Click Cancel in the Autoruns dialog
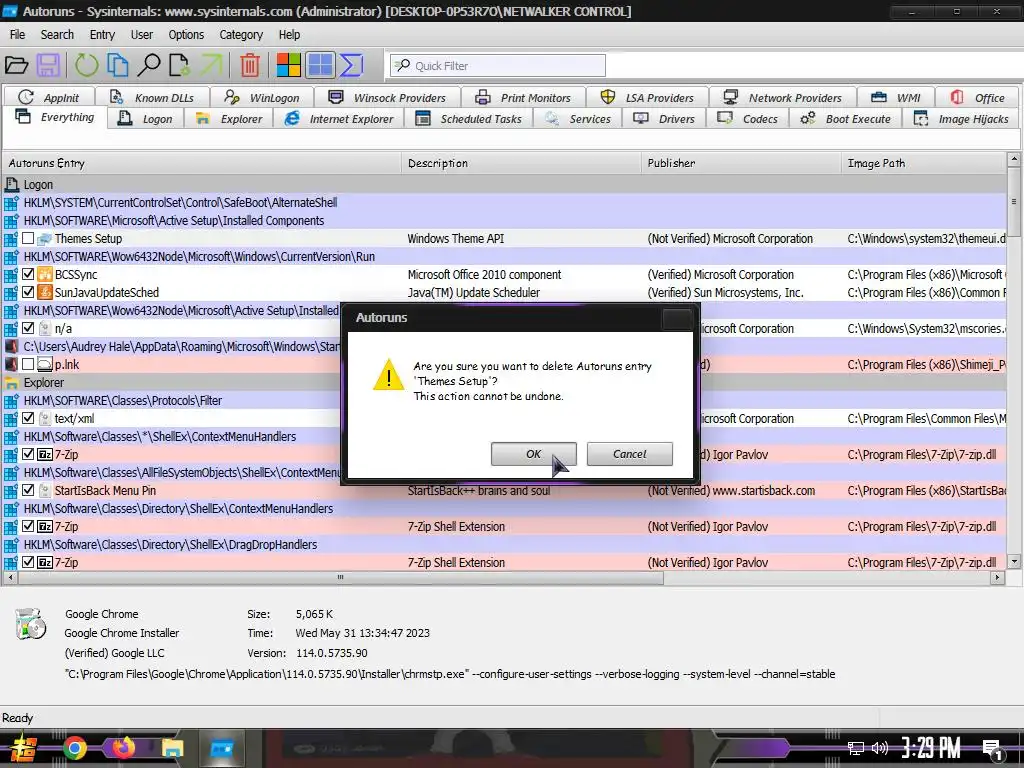 (x=630, y=454)
